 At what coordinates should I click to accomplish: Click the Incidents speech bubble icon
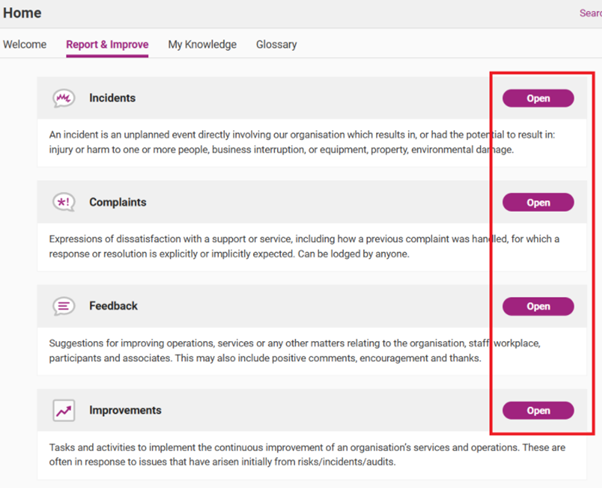(x=63, y=98)
